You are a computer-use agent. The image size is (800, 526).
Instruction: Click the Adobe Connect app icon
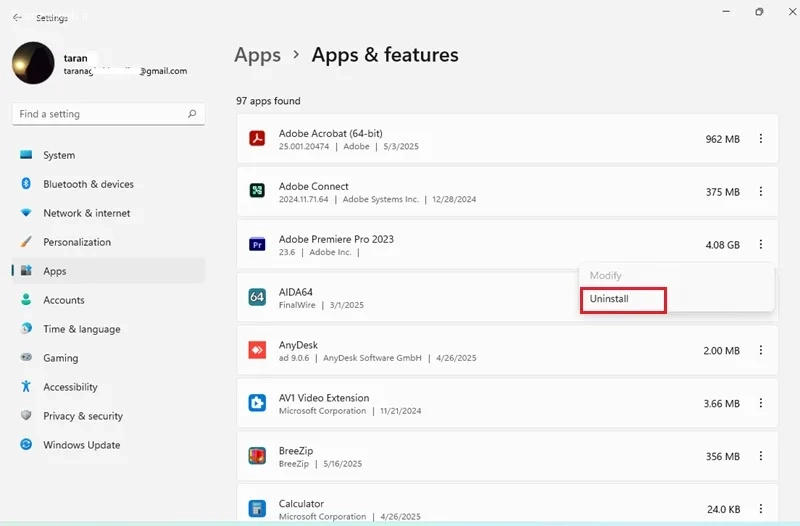(x=257, y=191)
